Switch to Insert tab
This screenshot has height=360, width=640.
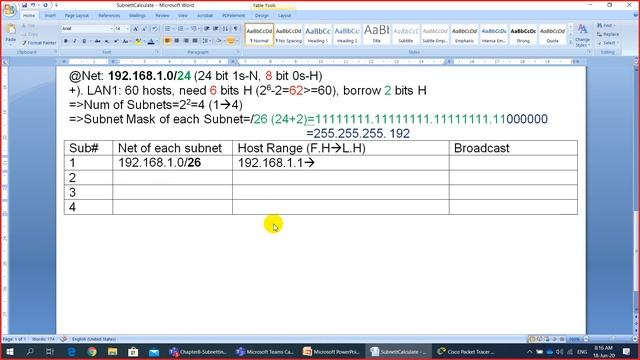50,16
